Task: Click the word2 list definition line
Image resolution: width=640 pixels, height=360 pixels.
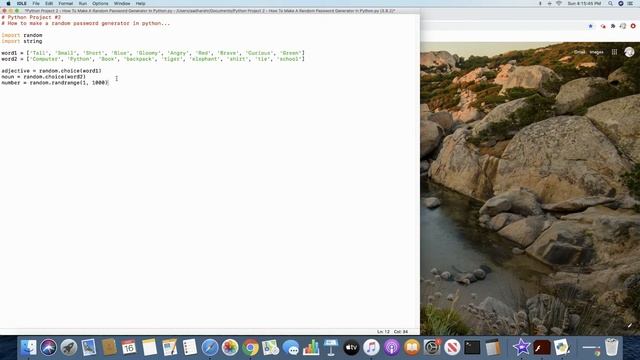Action: point(153,59)
